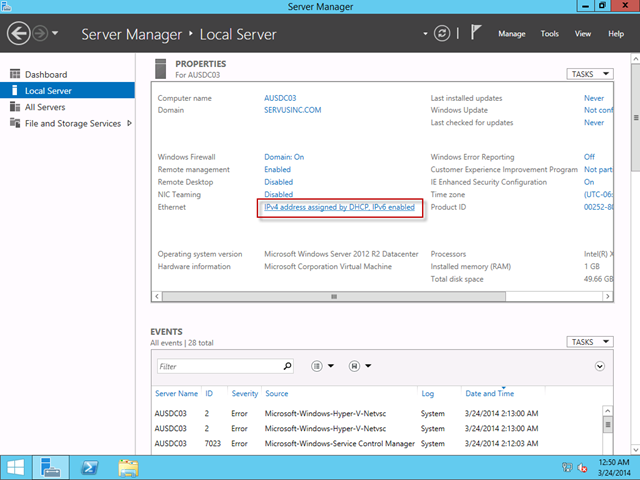640x480 pixels.
Task: Click Last installed updates Never link
Action: (x=594, y=98)
